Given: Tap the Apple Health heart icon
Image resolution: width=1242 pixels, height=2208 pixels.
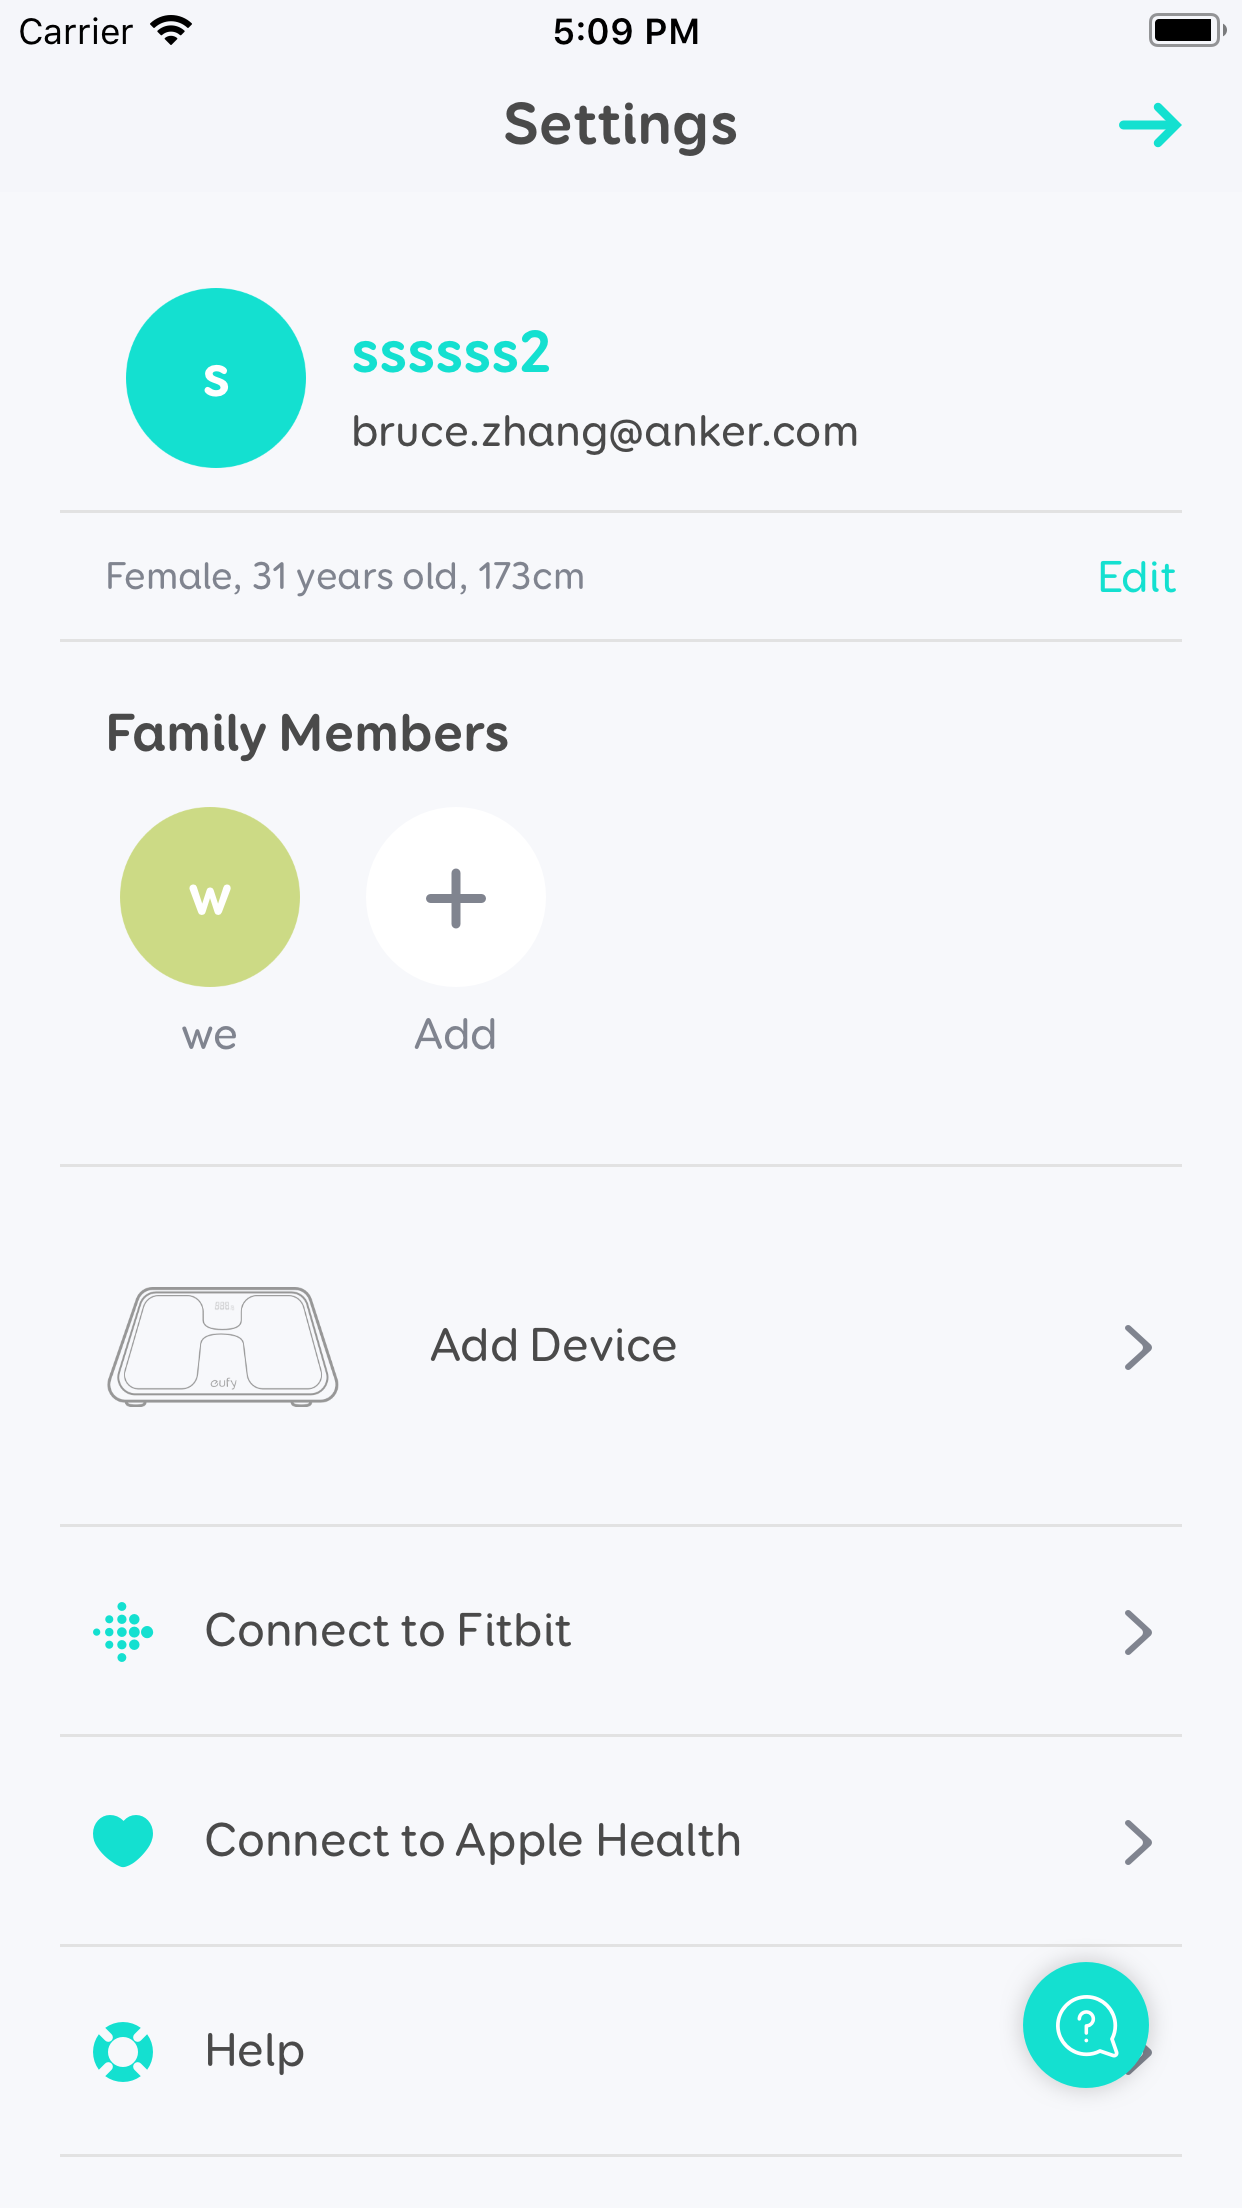Looking at the screenshot, I should [x=123, y=1841].
